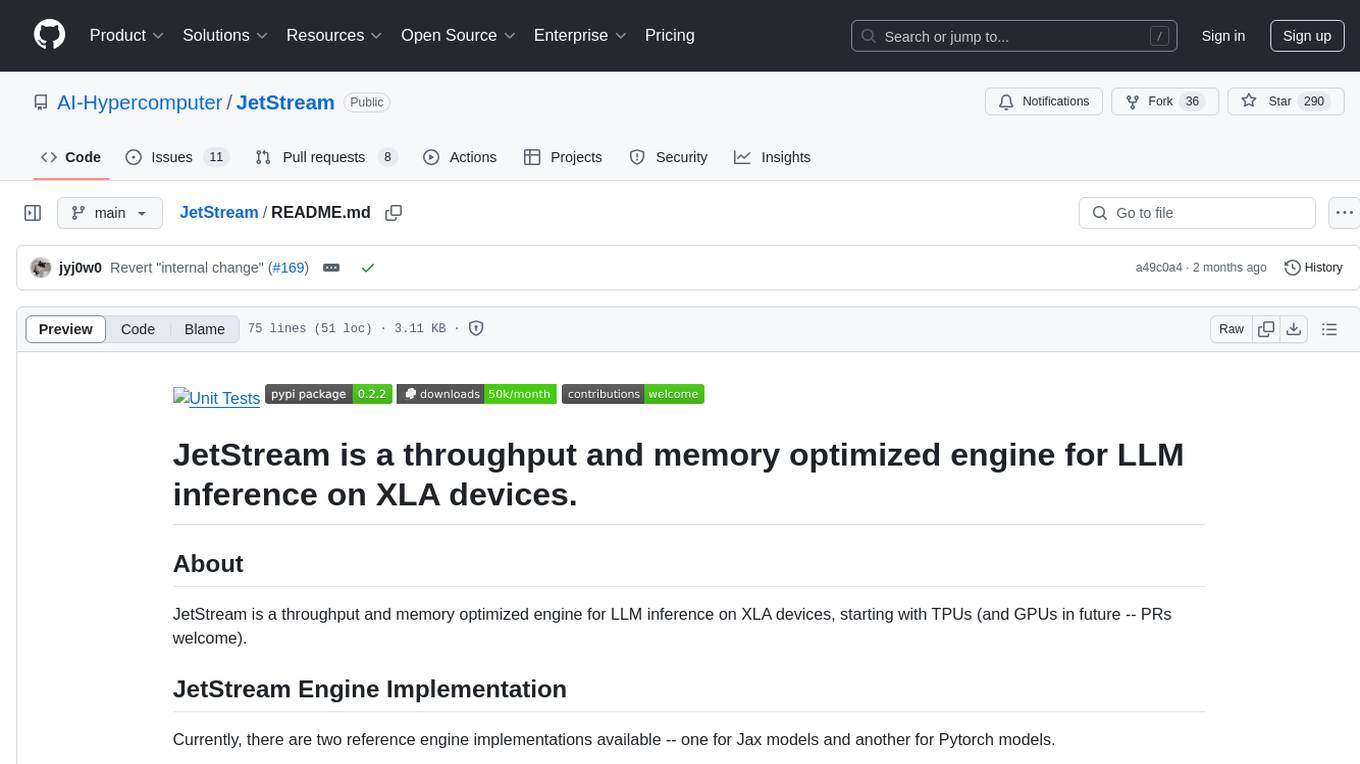Screen dimensions: 1360x764
Task: Open the file History
Action: coord(1313,268)
